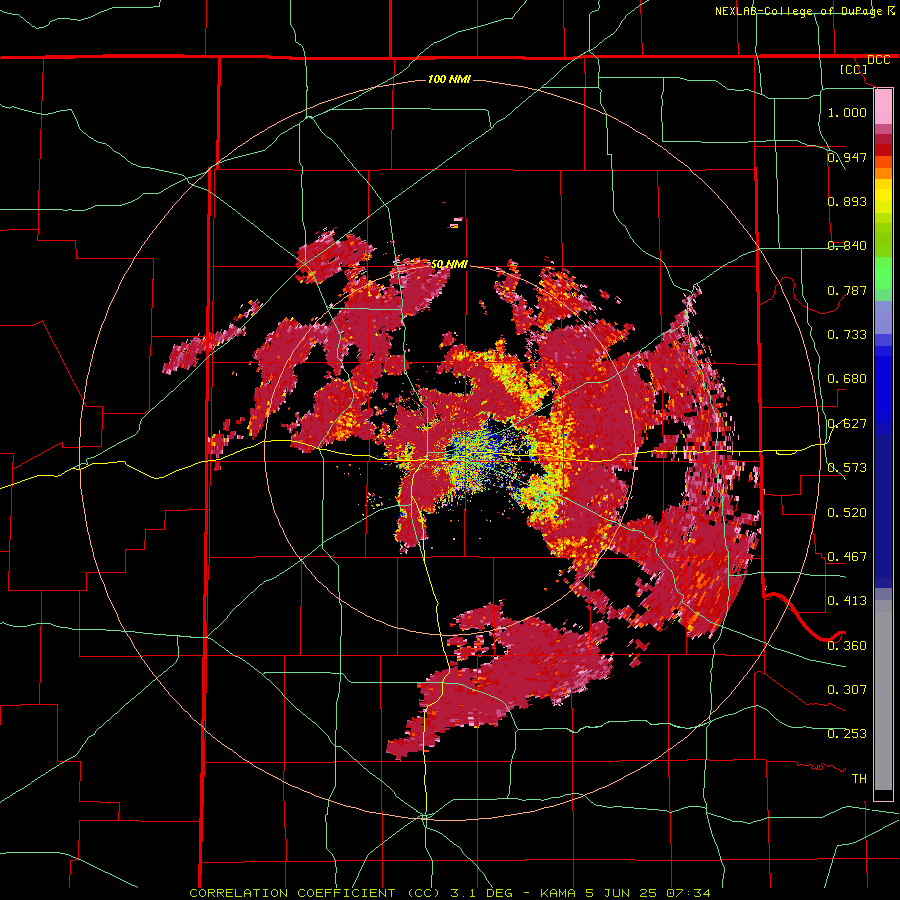
Task: Click the 07:34 timestamp text
Action: 688,893
